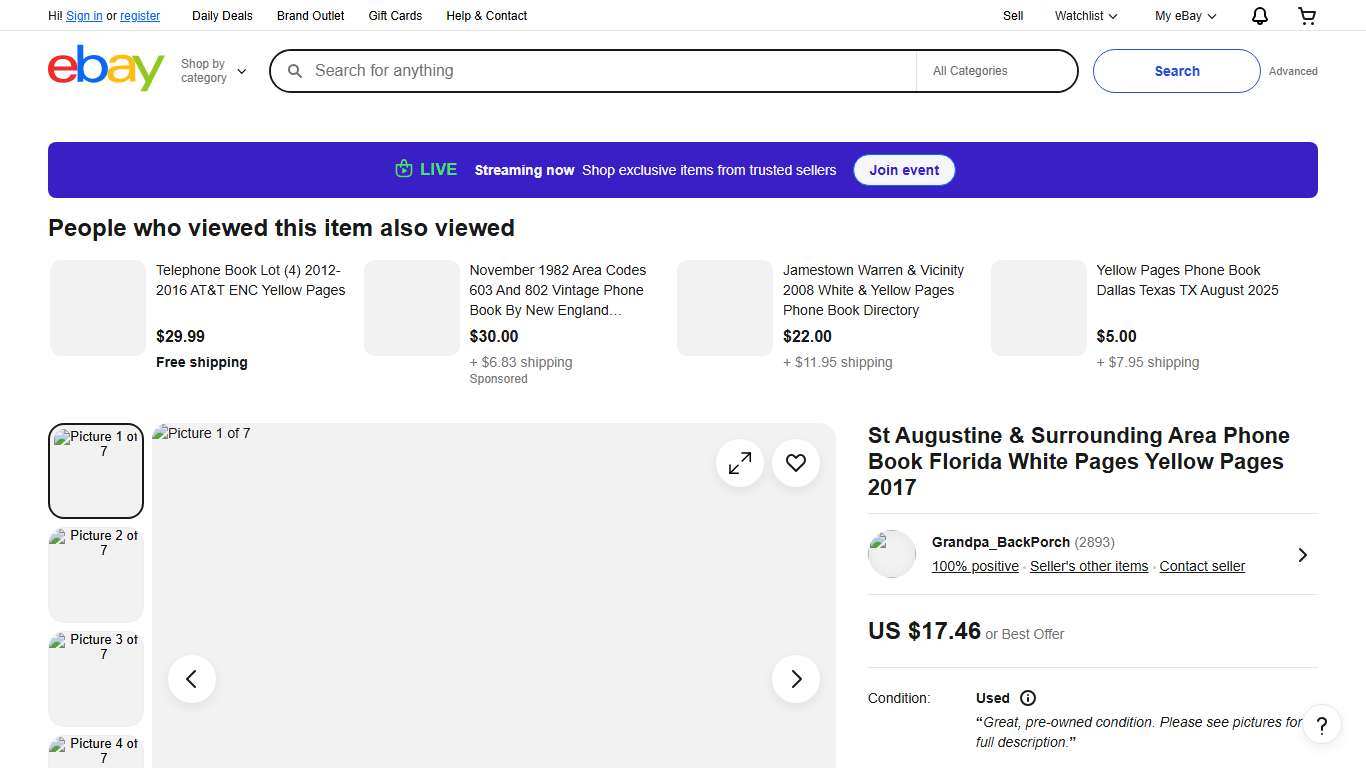Viewport: 1366px width, 768px height.
Task: Expand the image to full-screen view
Action: pyautogui.click(x=740, y=463)
